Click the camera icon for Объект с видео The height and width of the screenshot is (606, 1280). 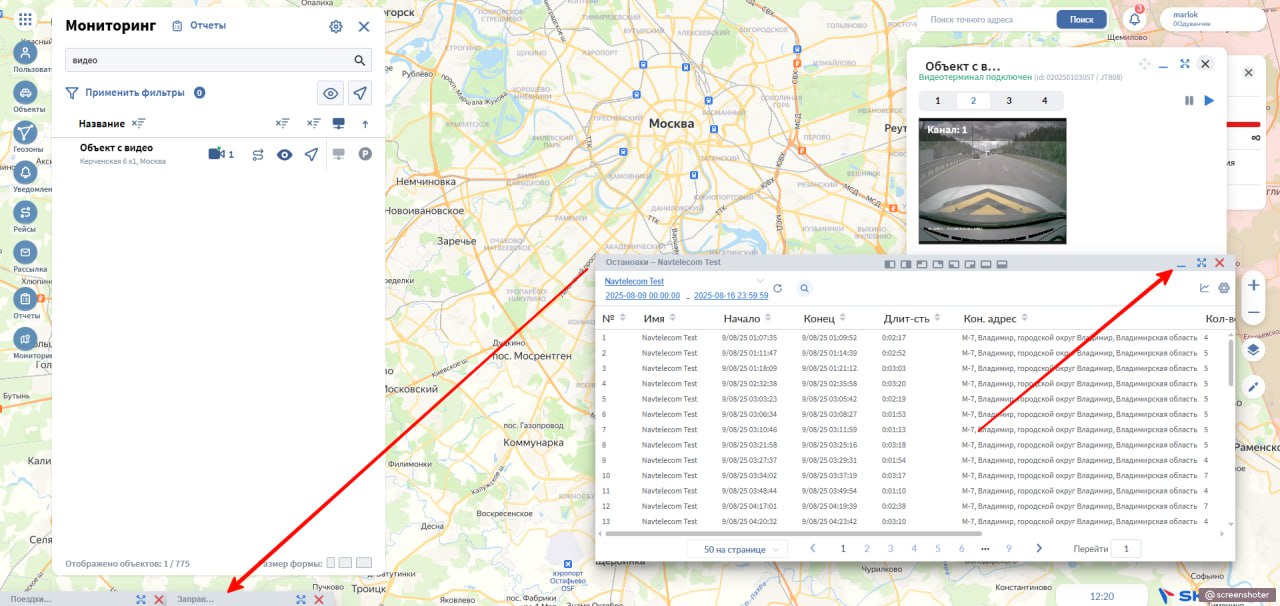click(x=216, y=154)
